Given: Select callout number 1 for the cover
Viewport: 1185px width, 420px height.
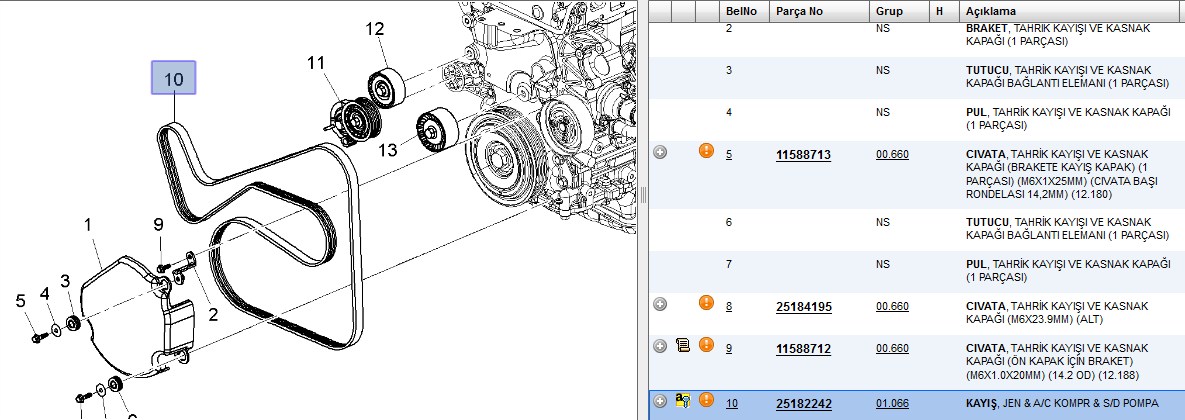Looking at the screenshot, I should pyautogui.click(x=88, y=224).
